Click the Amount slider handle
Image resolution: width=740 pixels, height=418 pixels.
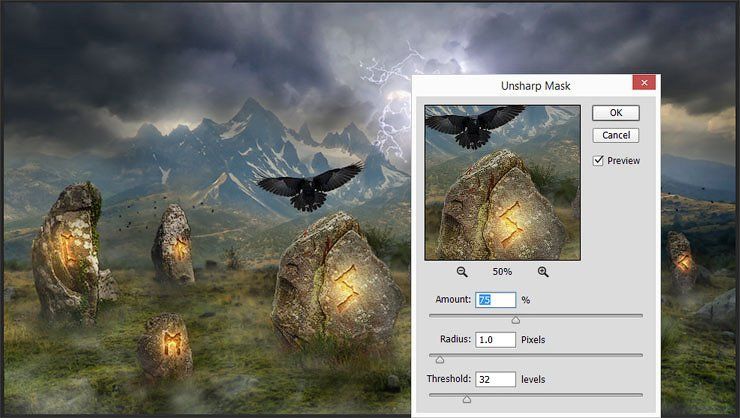click(x=516, y=320)
